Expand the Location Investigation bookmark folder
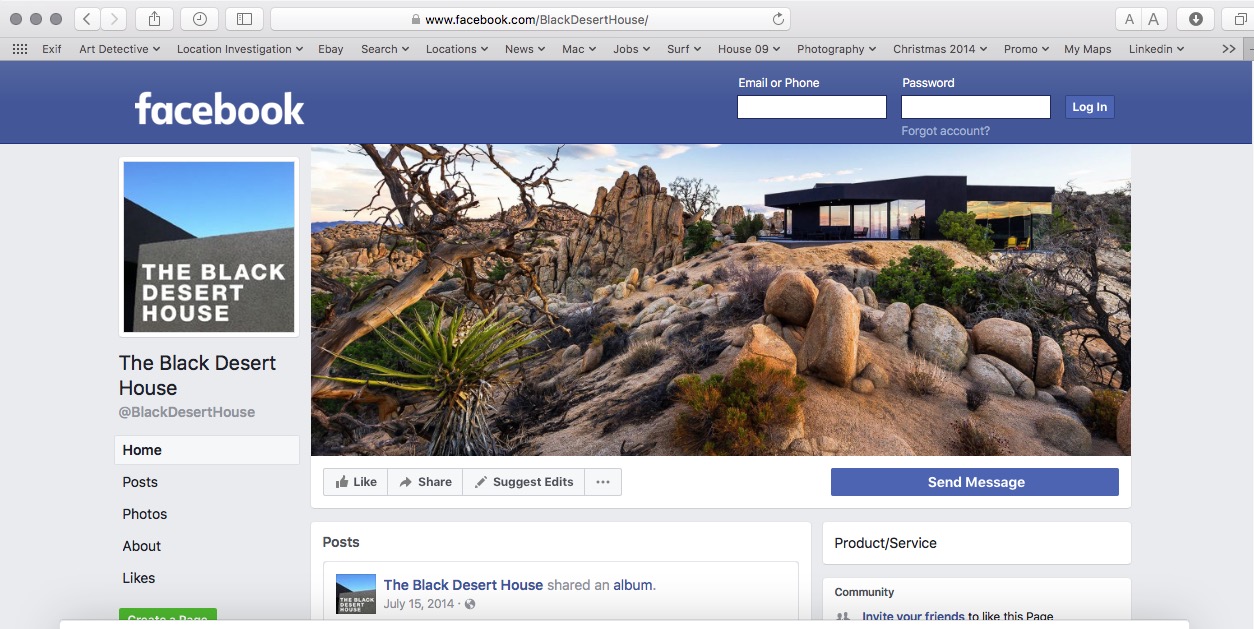The width and height of the screenshot is (1254, 629). [240, 49]
